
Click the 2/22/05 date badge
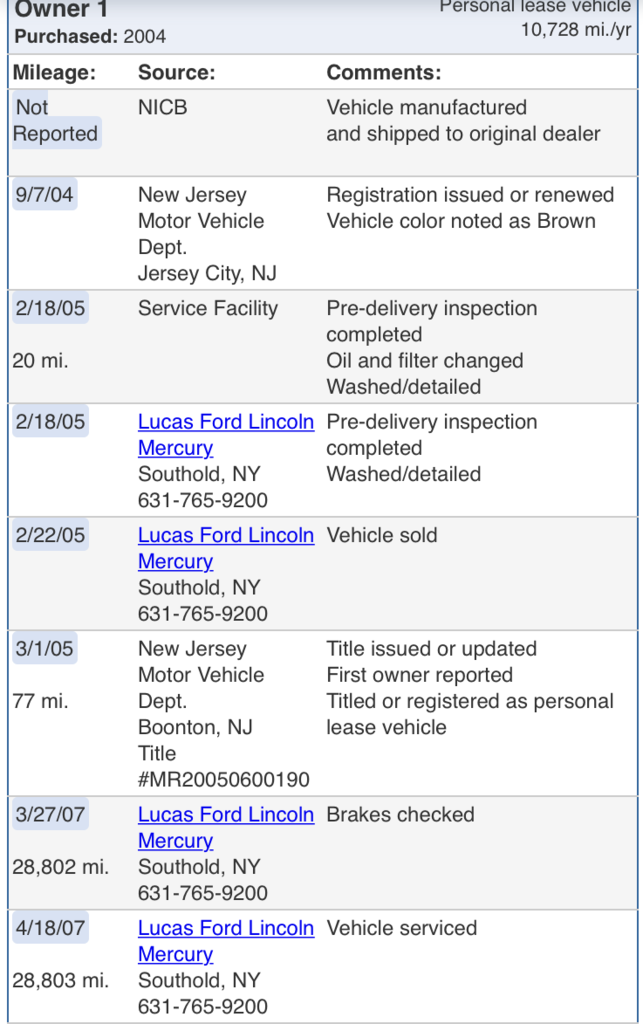(x=50, y=536)
